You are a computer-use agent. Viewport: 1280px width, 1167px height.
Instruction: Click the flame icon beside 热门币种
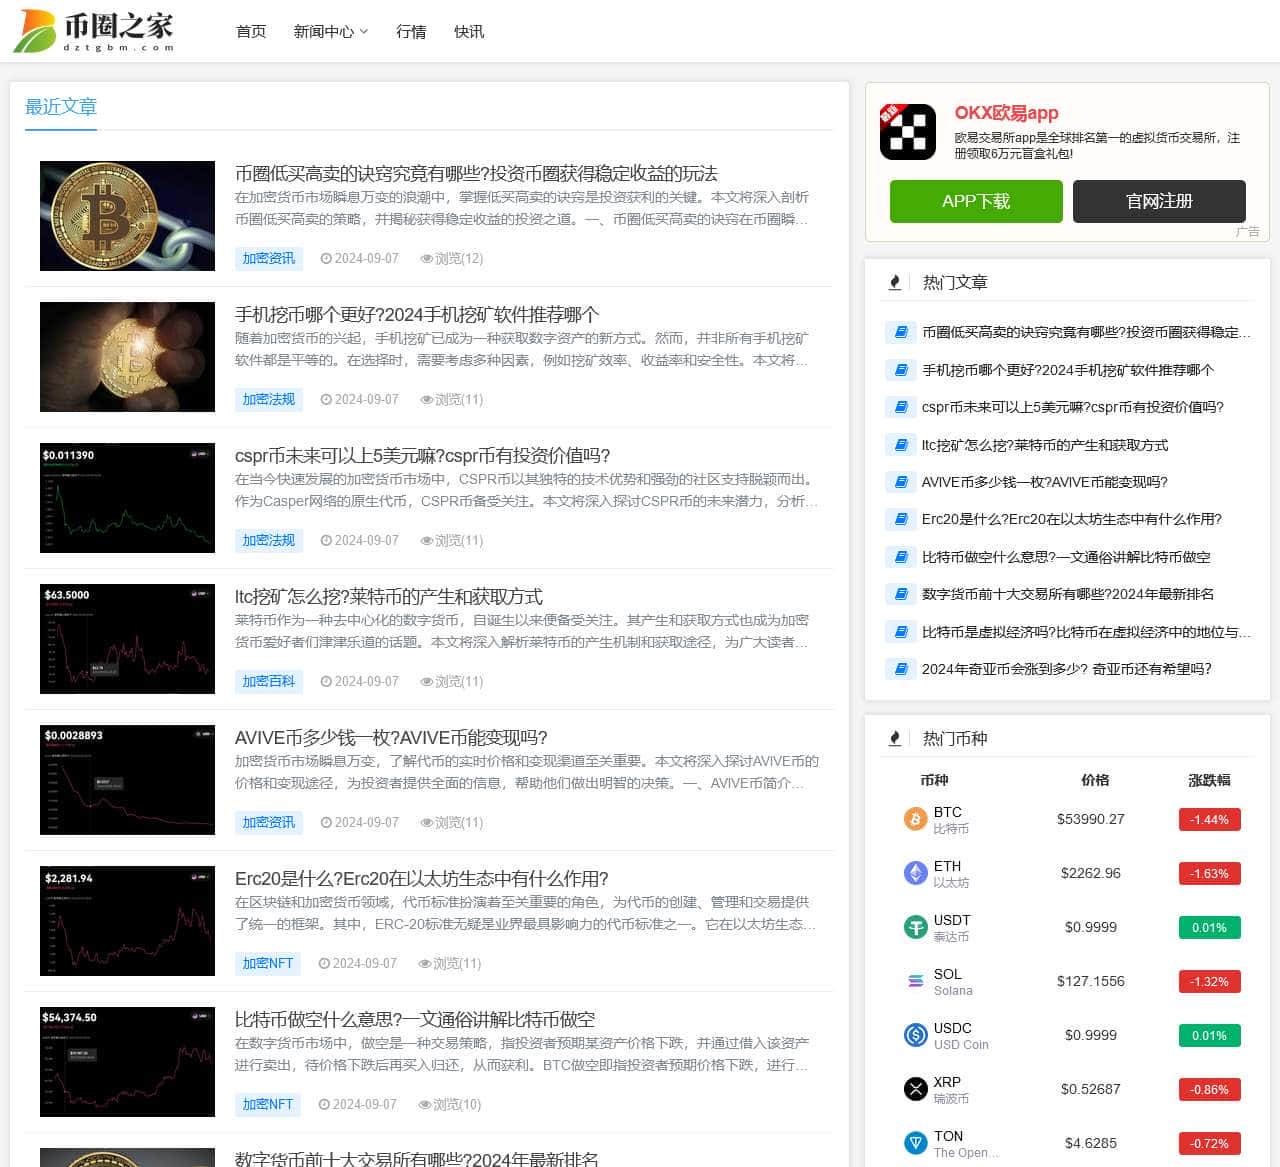(895, 739)
